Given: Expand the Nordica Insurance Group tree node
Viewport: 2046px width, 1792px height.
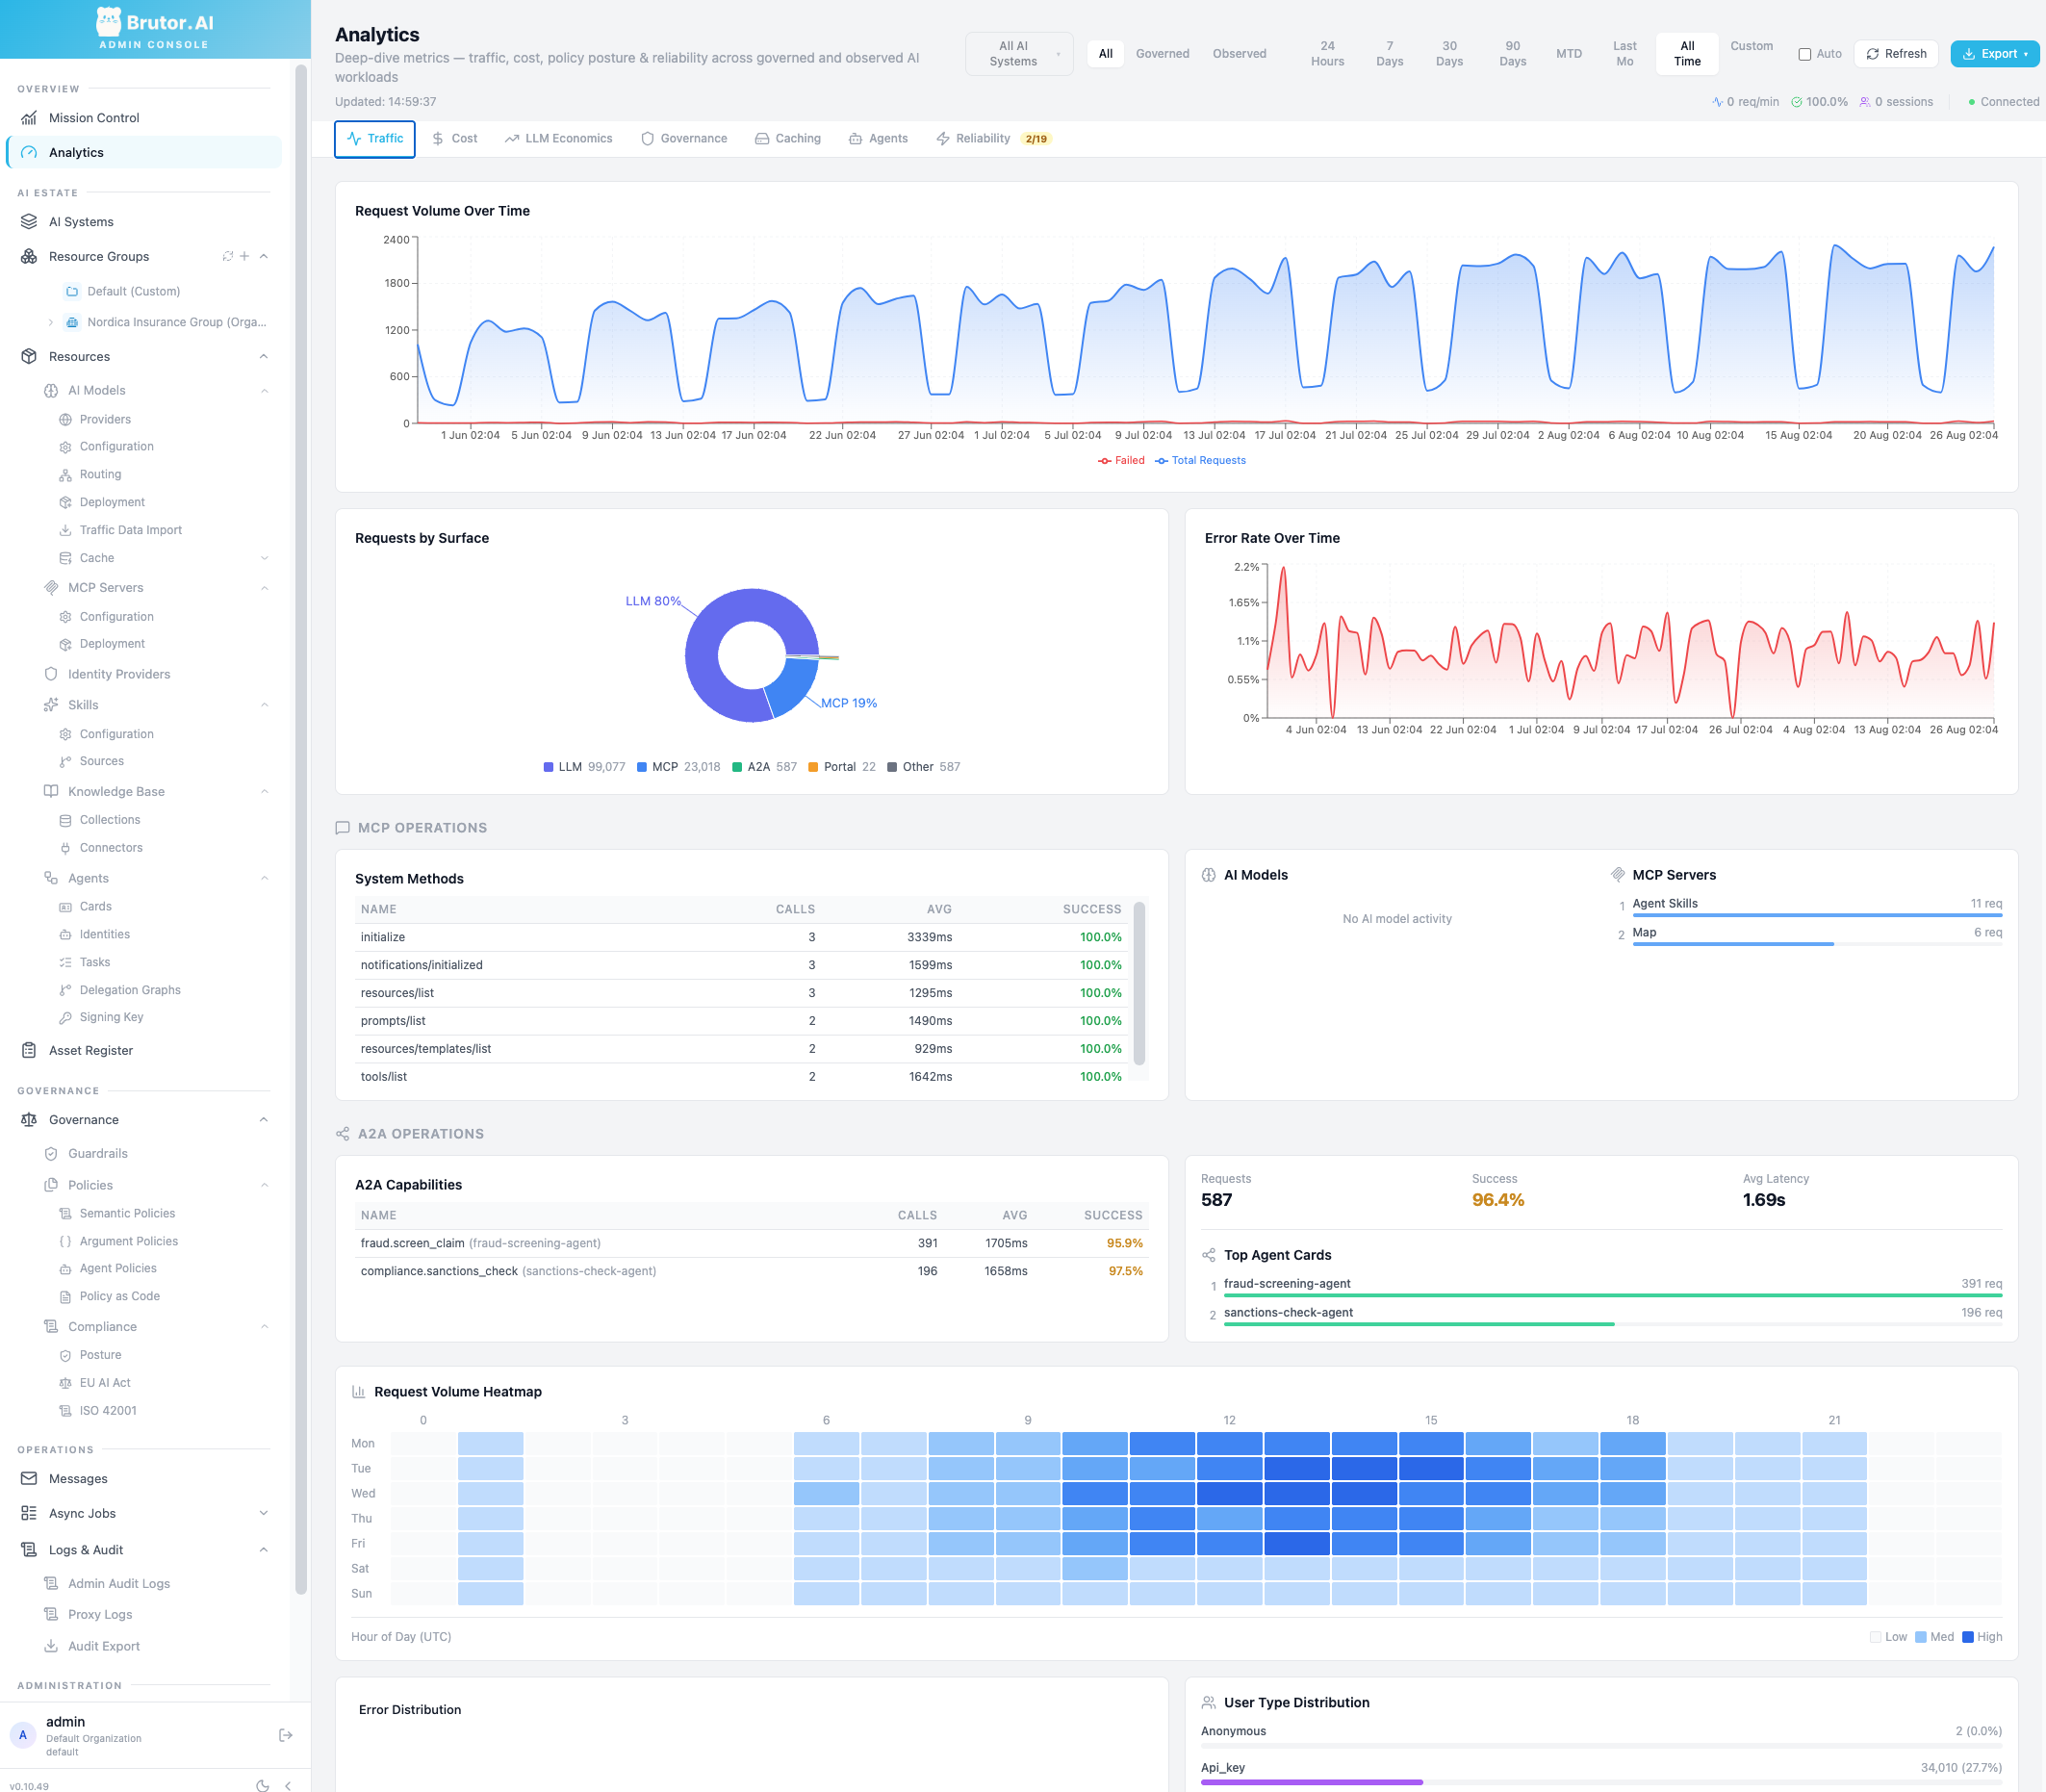Looking at the screenshot, I should 51,322.
